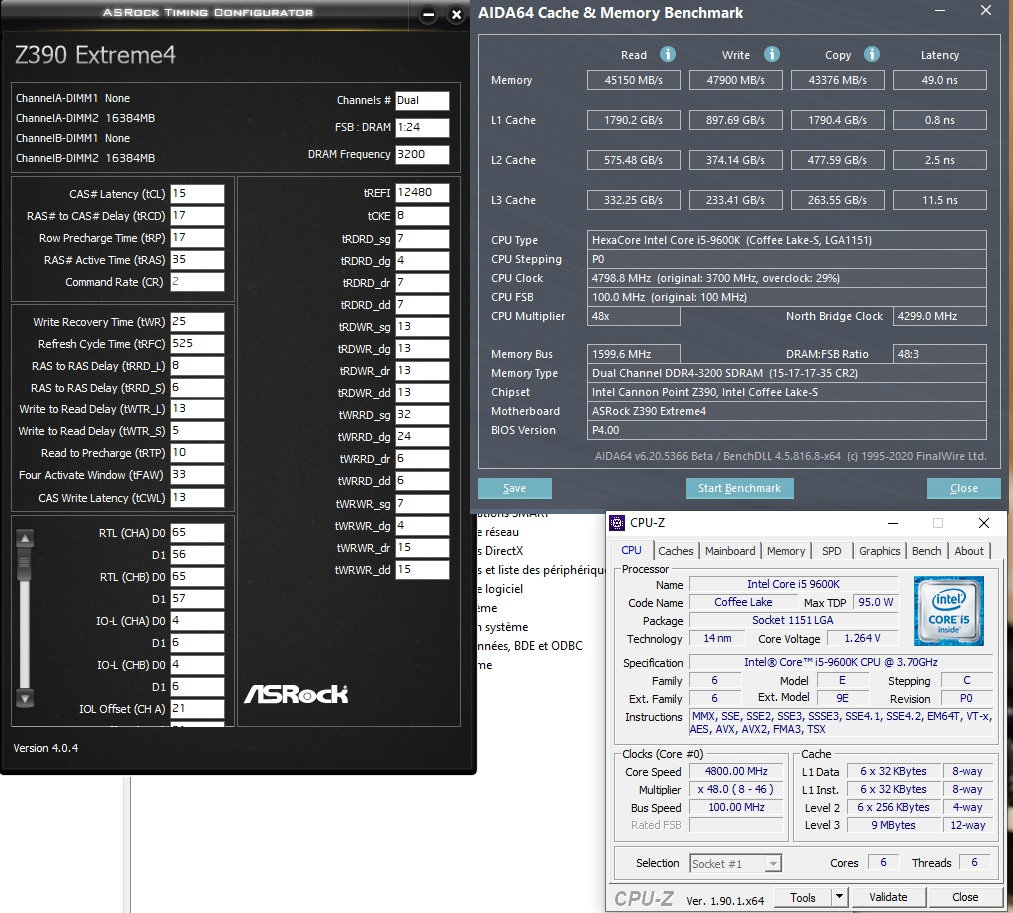Click Save button in AIDA64
The height and width of the screenshot is (913, 1013).
click(x=514, y=488)
